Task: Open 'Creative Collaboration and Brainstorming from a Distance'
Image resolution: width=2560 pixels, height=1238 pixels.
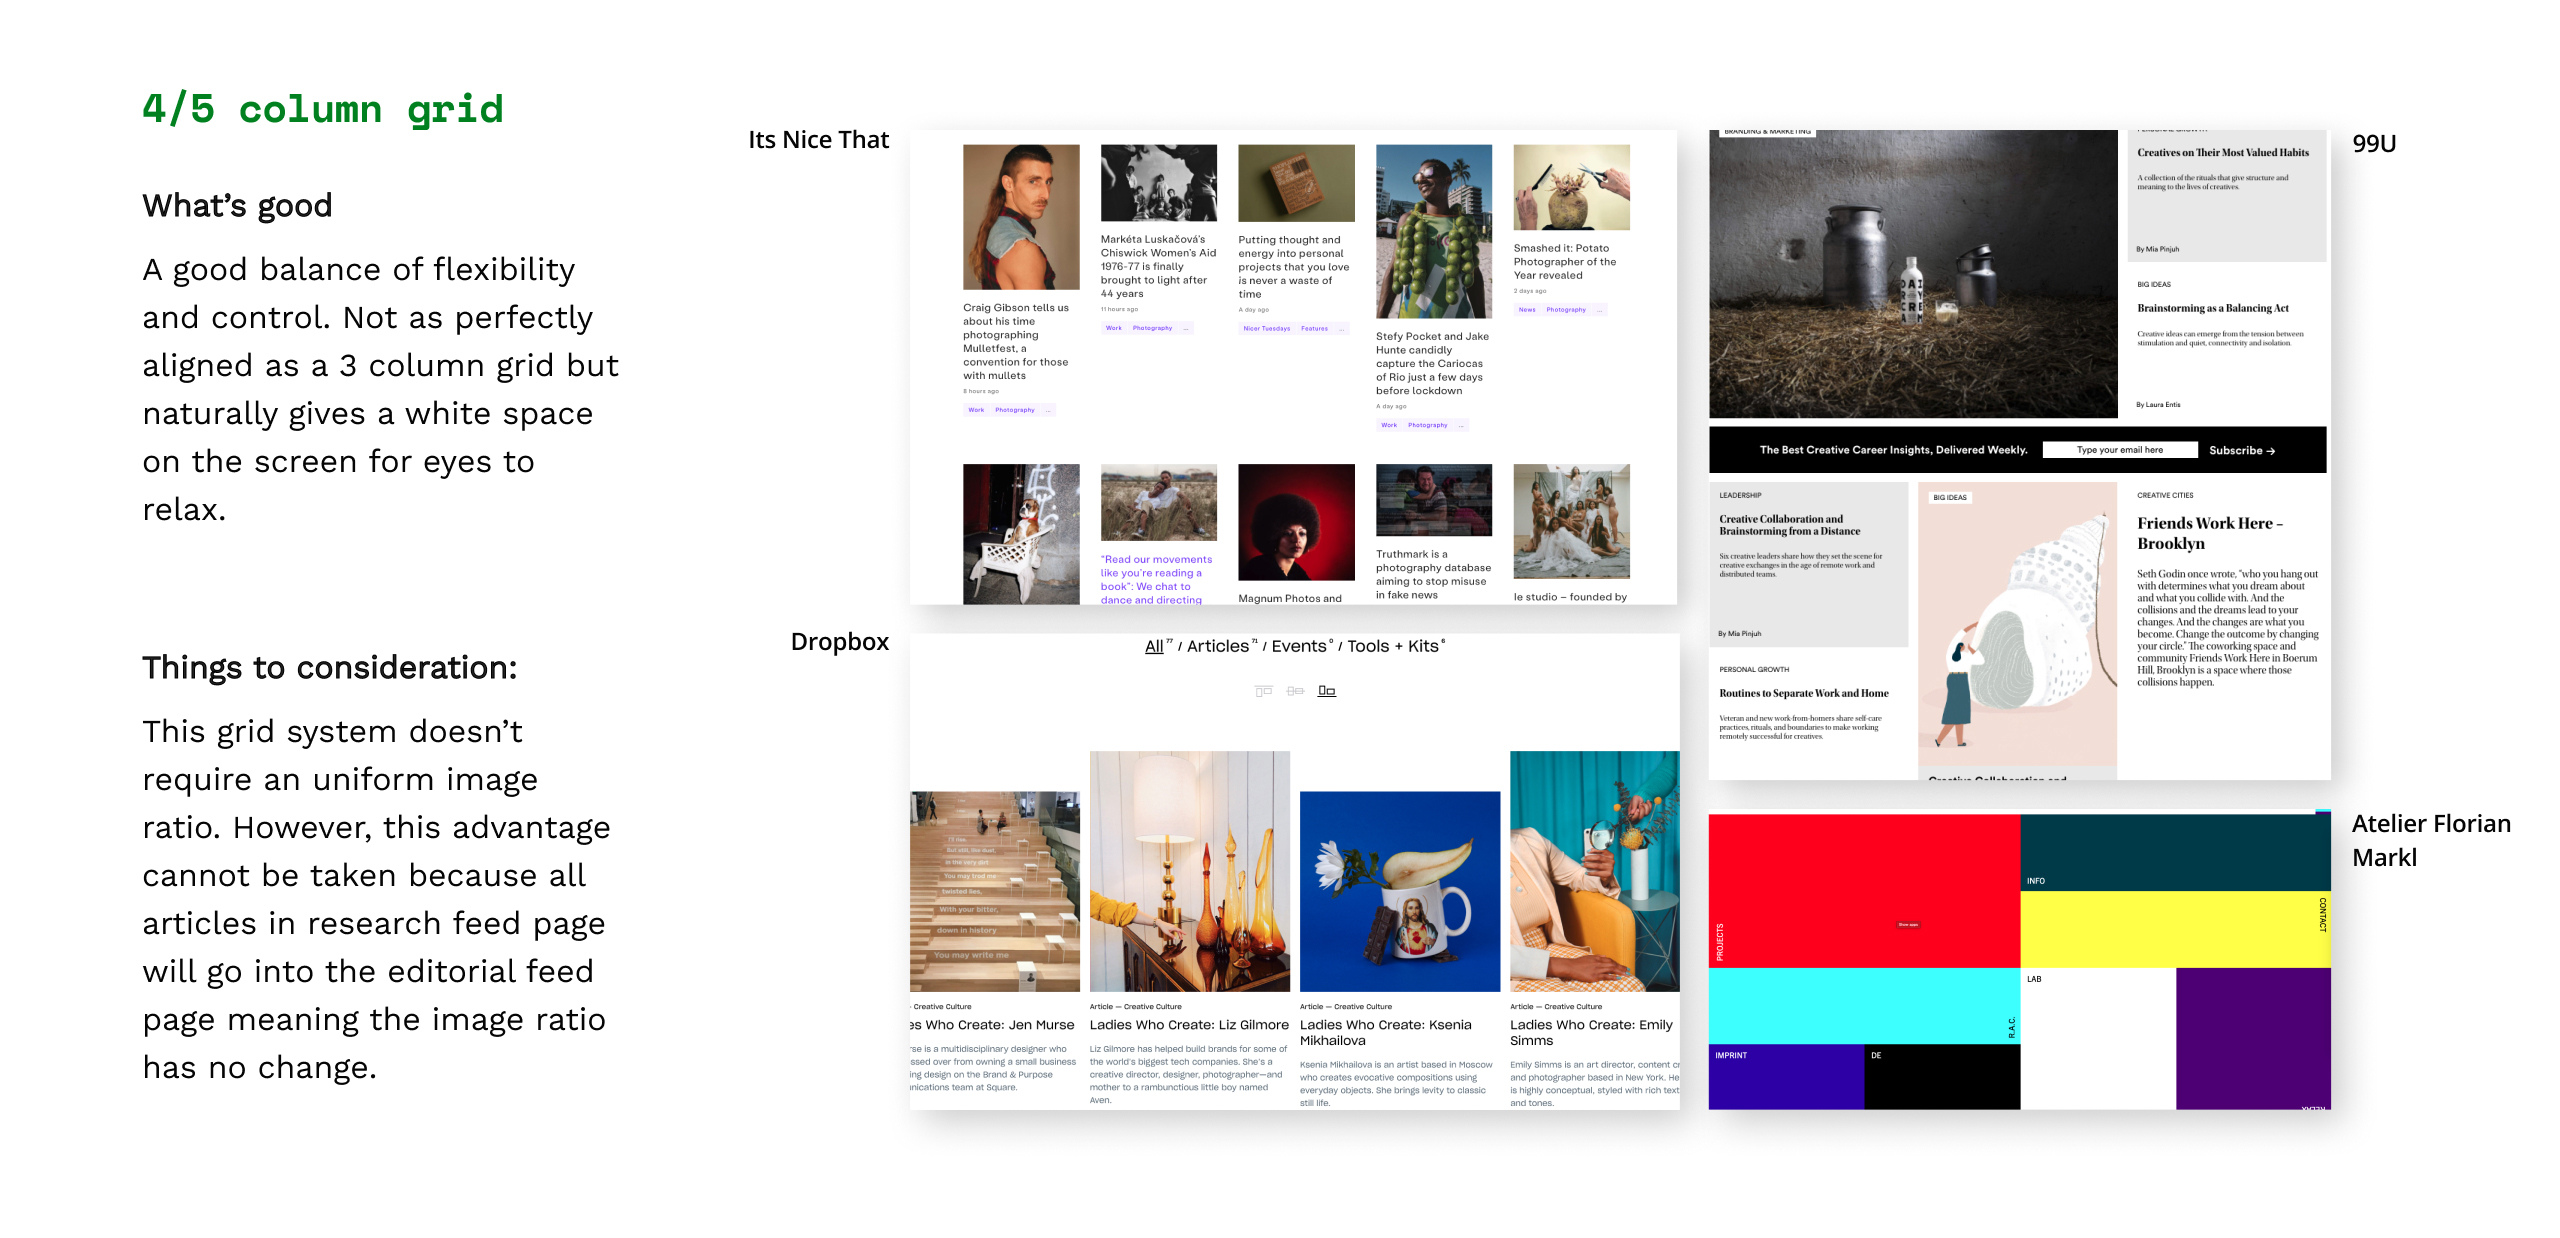Action: click(x=1790, y=525)
